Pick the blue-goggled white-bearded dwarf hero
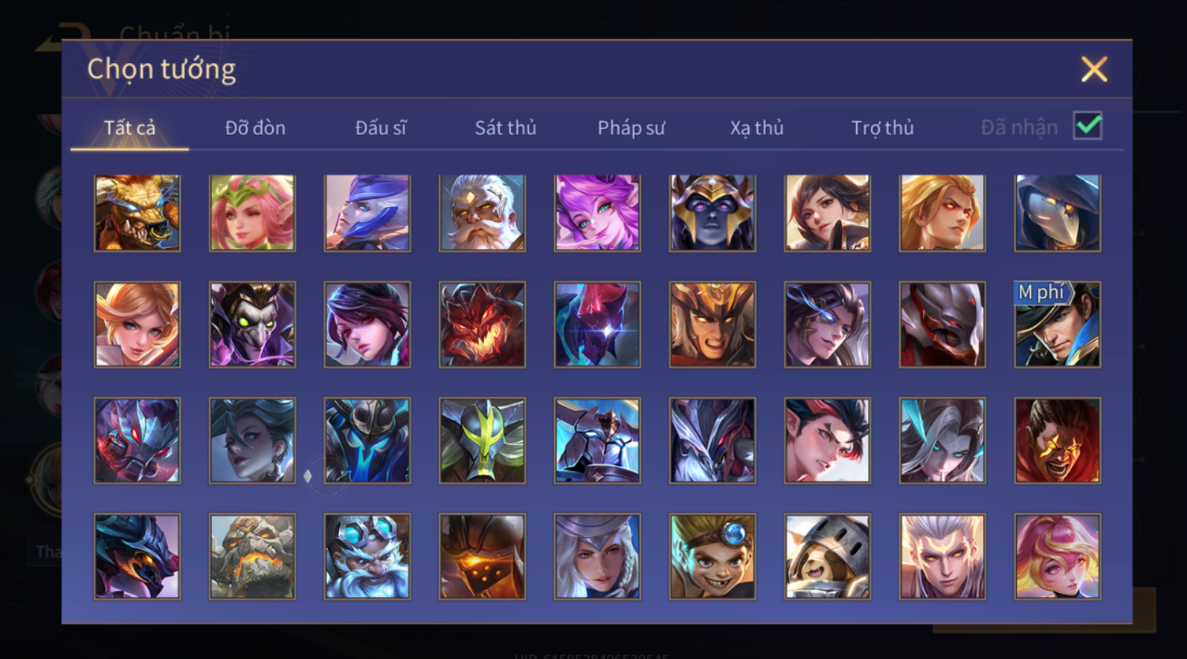This screenshot has width=1187, height=659. click(x=367, y=556)
